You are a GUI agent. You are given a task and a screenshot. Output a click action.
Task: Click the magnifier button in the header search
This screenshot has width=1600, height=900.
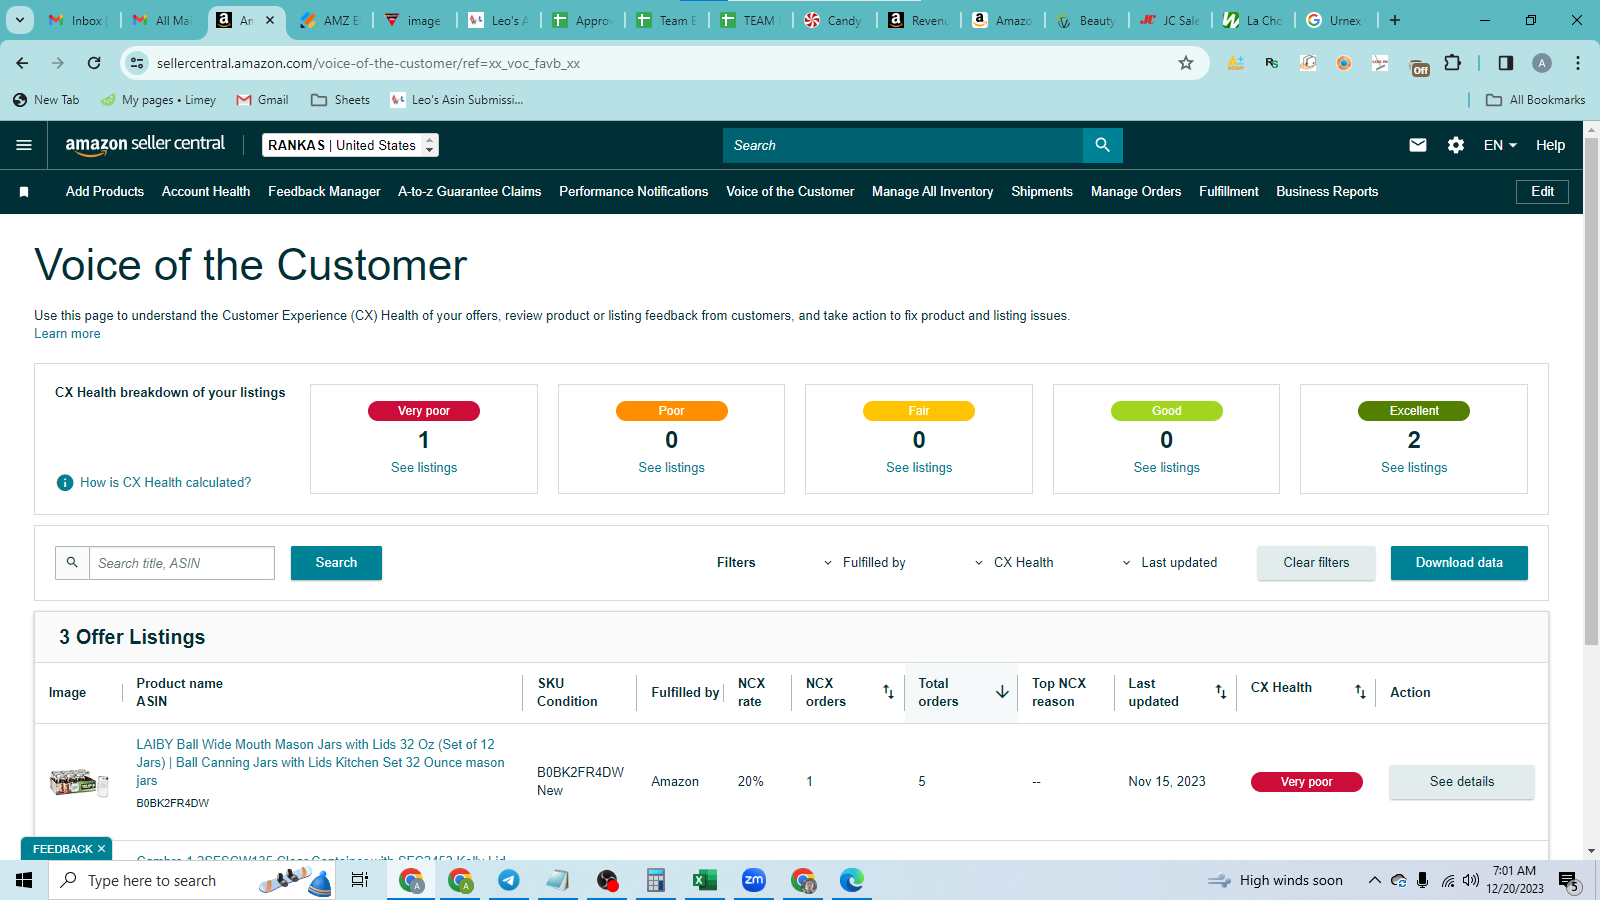pyautogui.click(x=1102, y=145)
